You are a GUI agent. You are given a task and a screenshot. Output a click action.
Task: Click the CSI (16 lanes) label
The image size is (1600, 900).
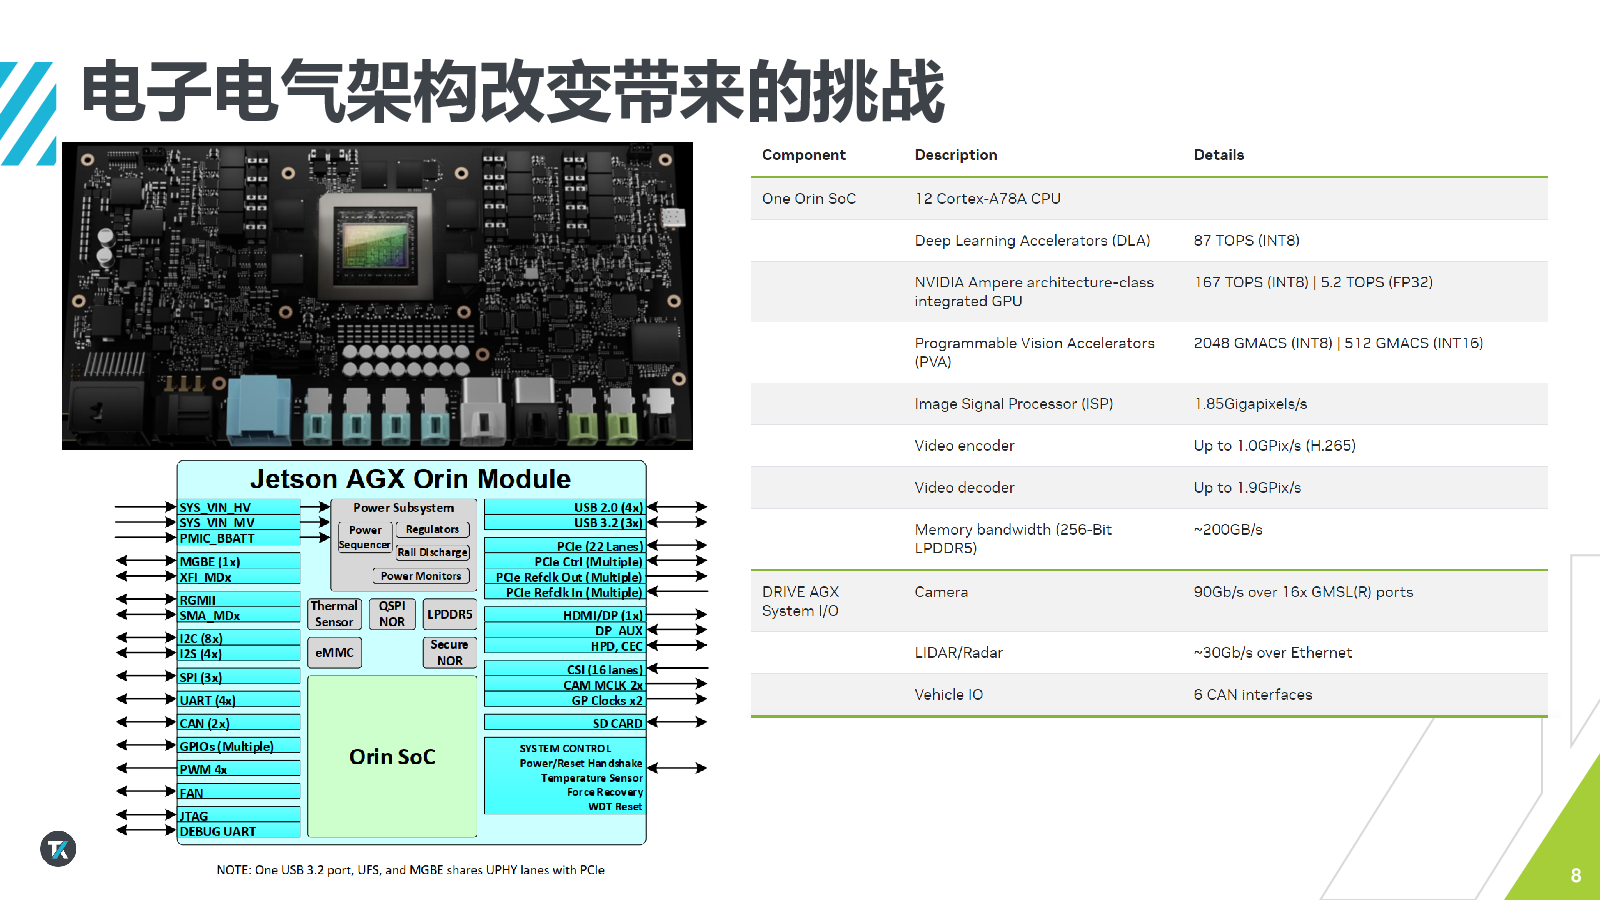click(605, 669)
